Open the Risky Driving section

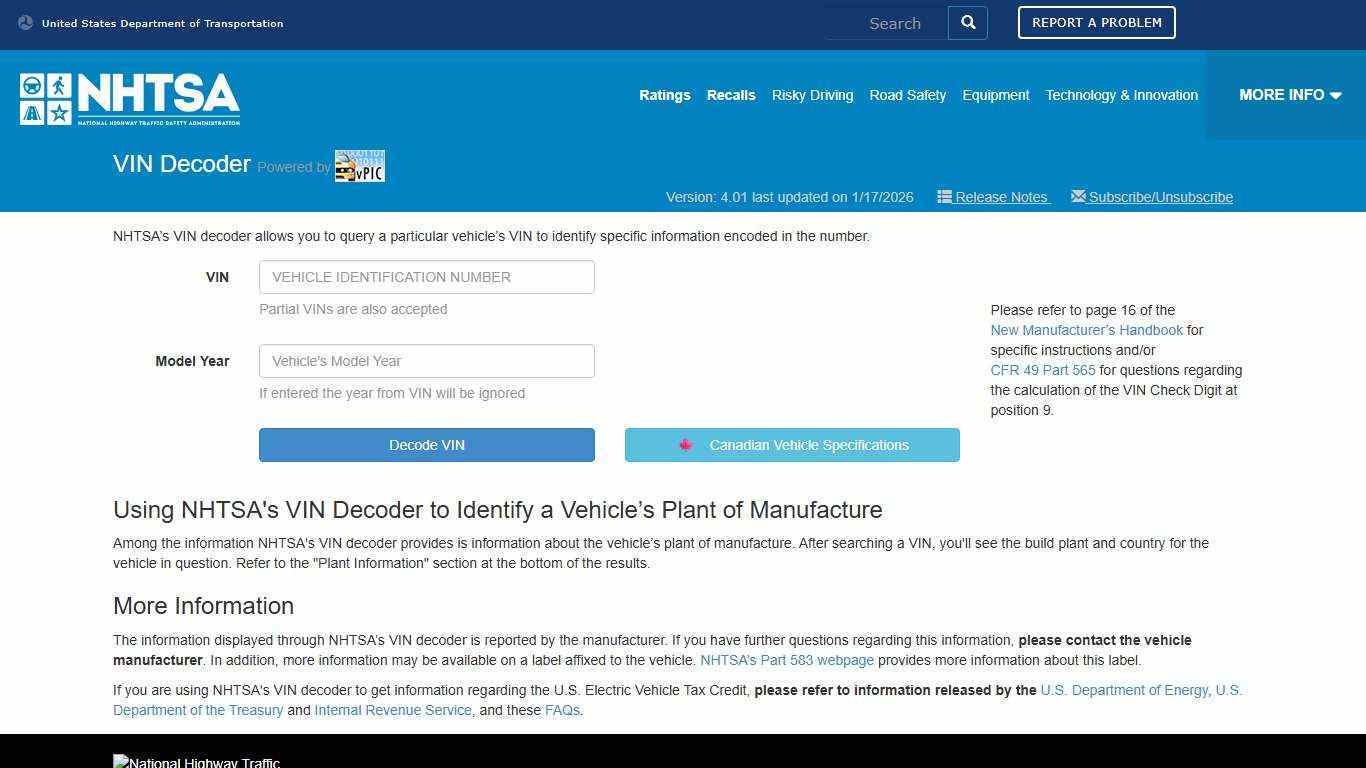812,95
